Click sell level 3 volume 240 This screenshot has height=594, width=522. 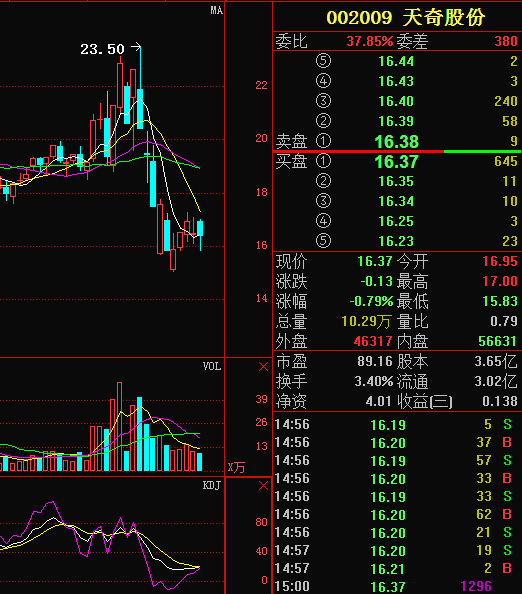(506, 101)
